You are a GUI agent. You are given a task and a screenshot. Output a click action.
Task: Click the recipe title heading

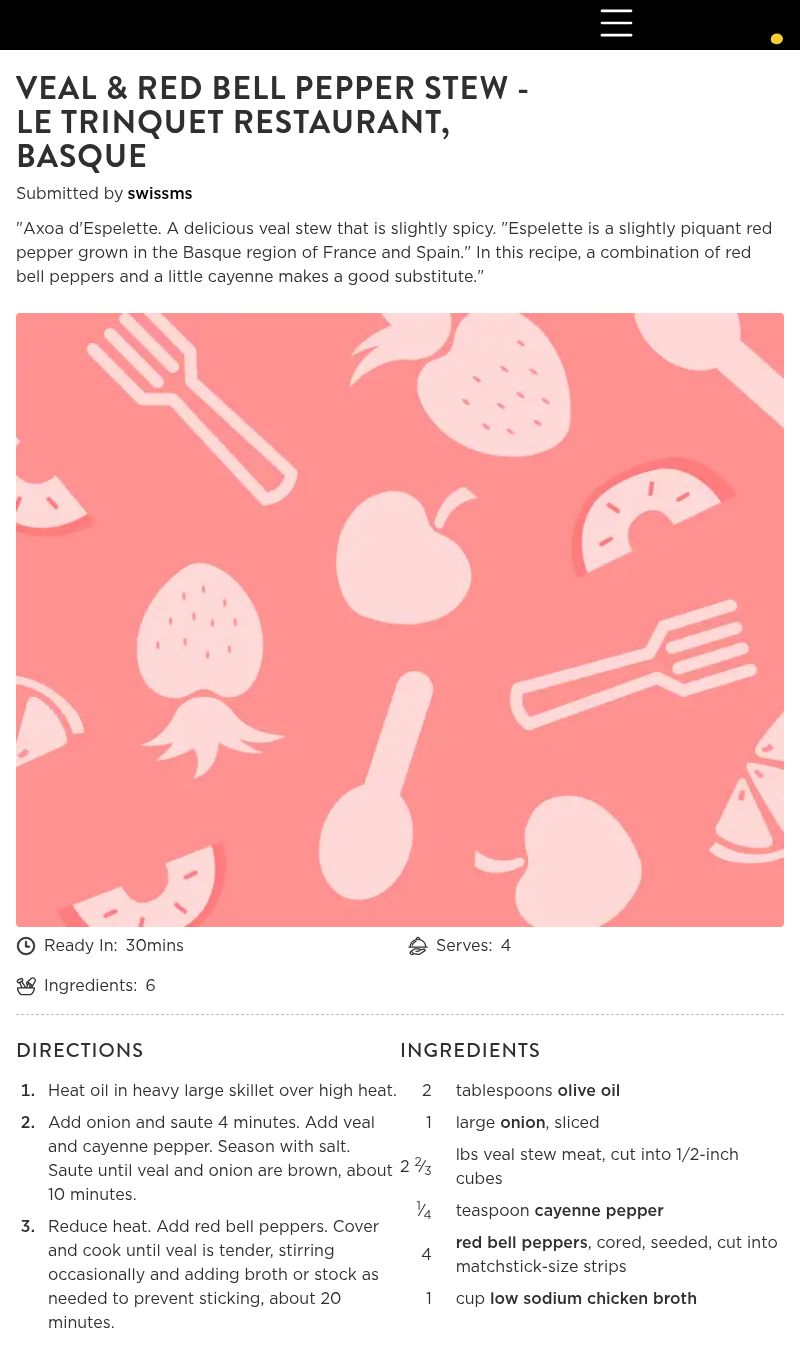tap(272, 122)
